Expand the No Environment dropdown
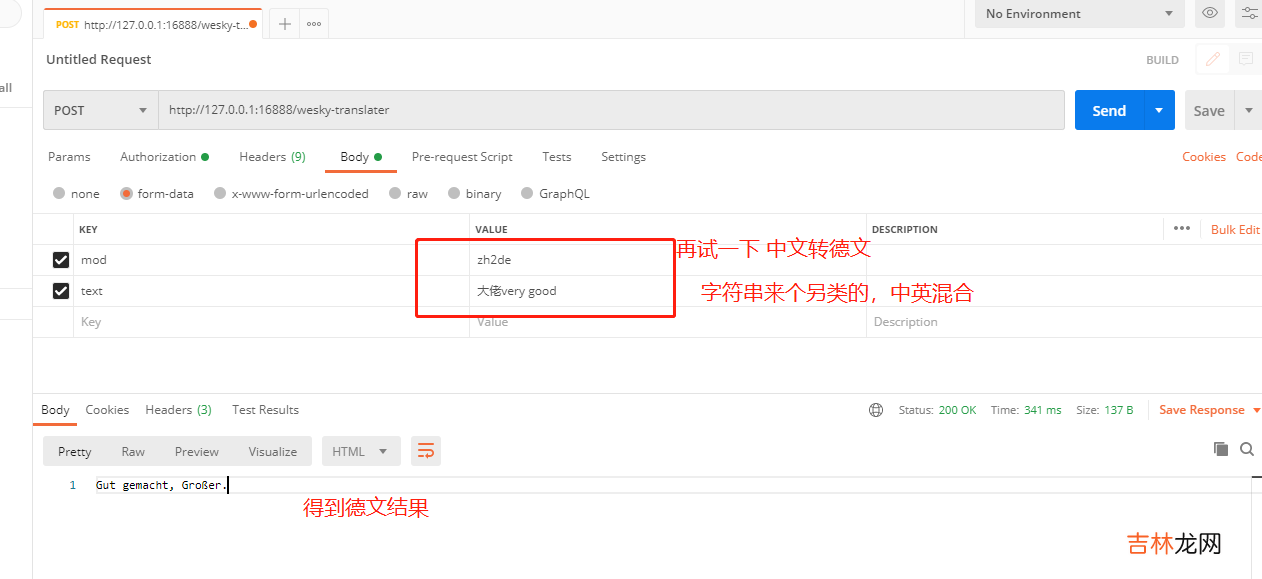This screenshot has height=579, width=1262. coord(1080,14)
